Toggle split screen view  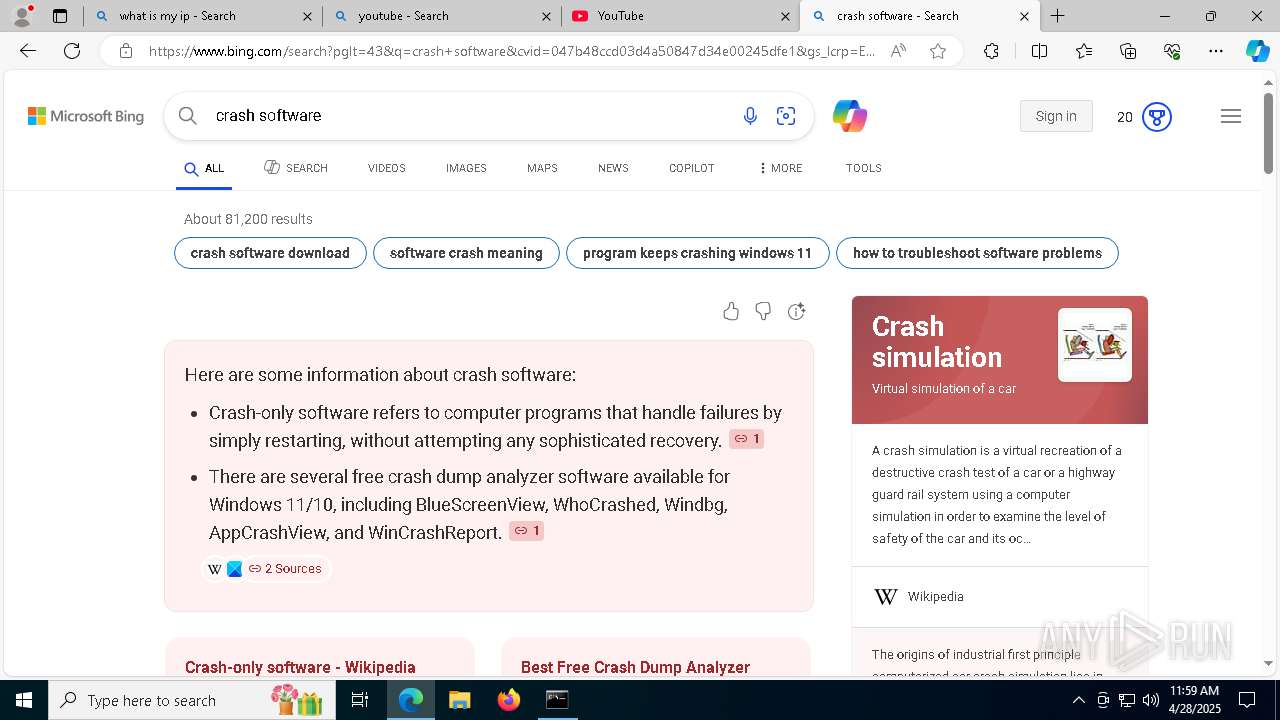pyautogui.click(x=1039, y=51)
